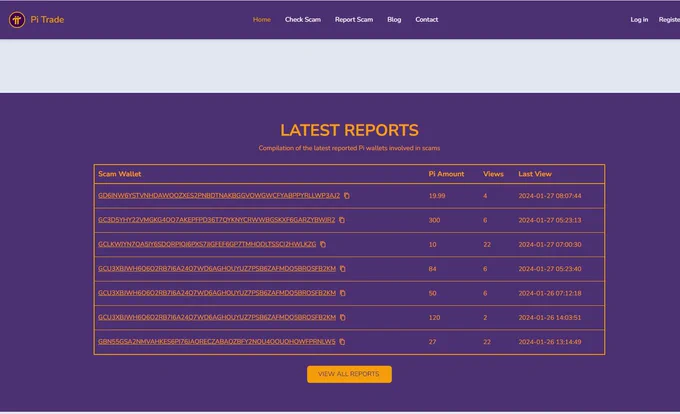Screen dimensions: 680x414
Task: Click the timestamp 2024-01-26 14:03:51
Action: coord(550,317)
